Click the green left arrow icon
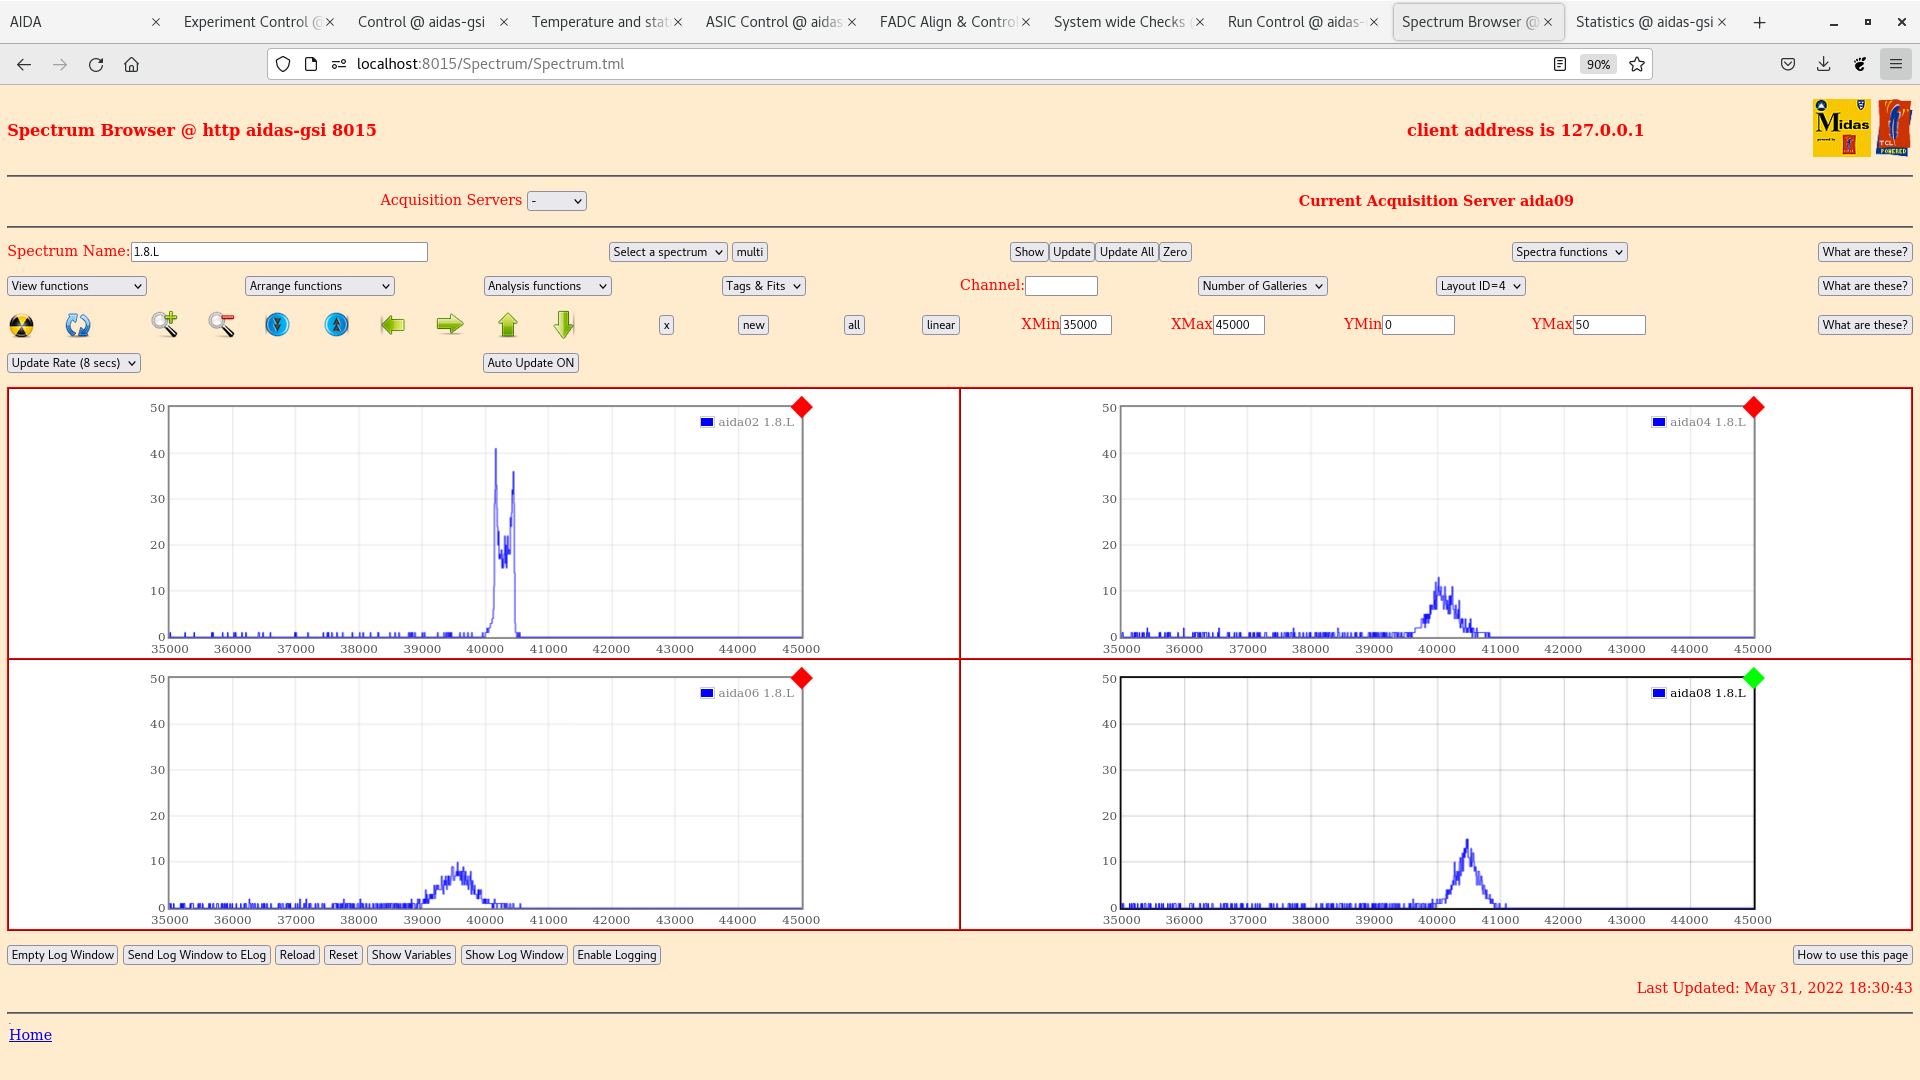The height and width of the screenshot is (1080, 1920). click(393, 324)
